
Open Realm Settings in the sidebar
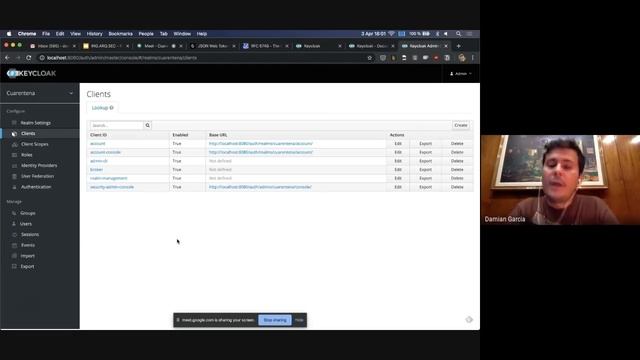click(x=36, y=123)
